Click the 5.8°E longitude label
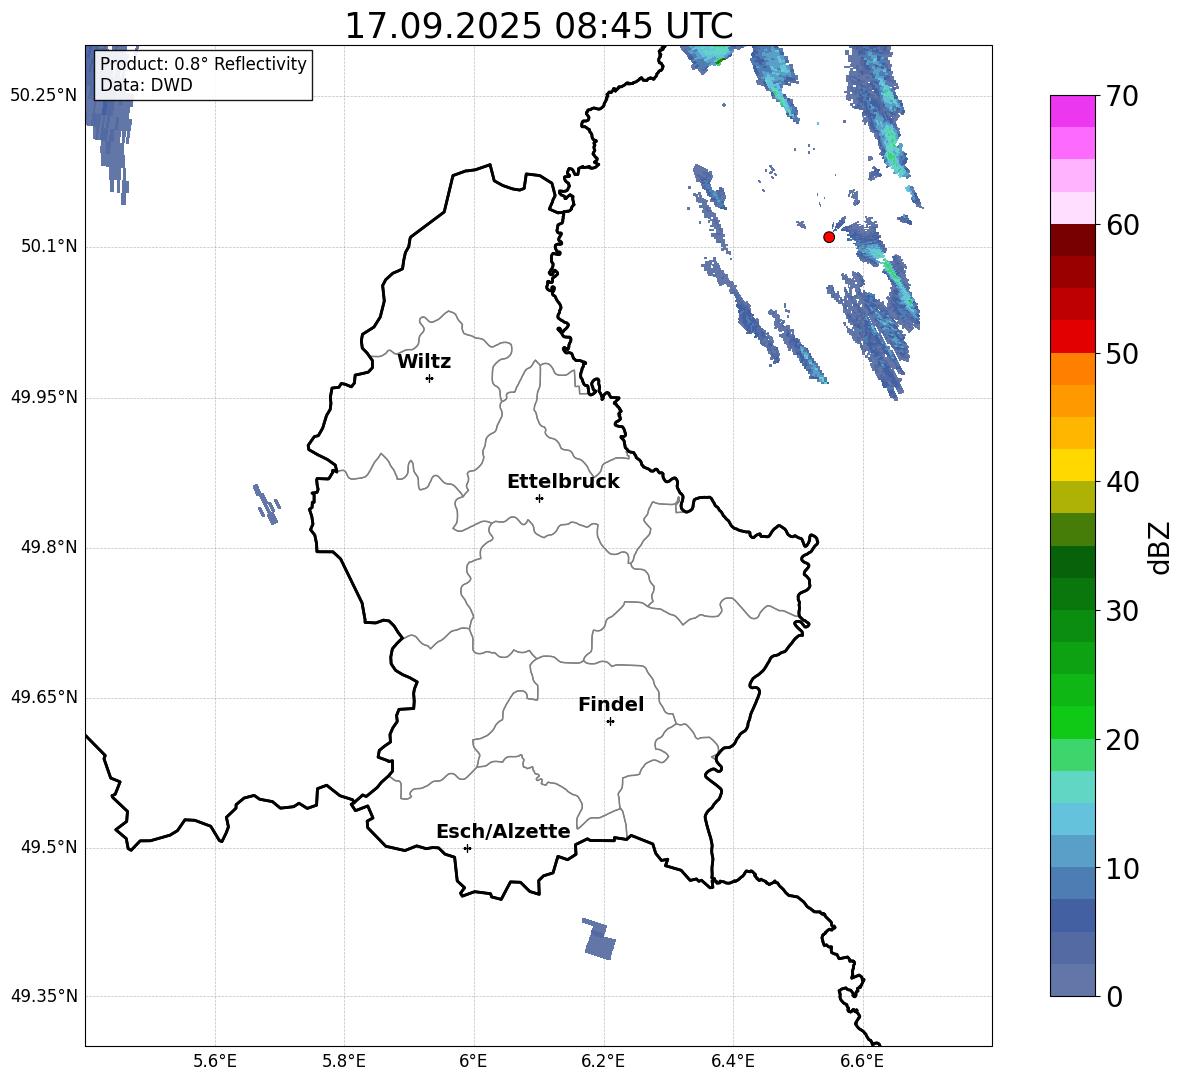1184x1081 pixels. (344, 1061)
